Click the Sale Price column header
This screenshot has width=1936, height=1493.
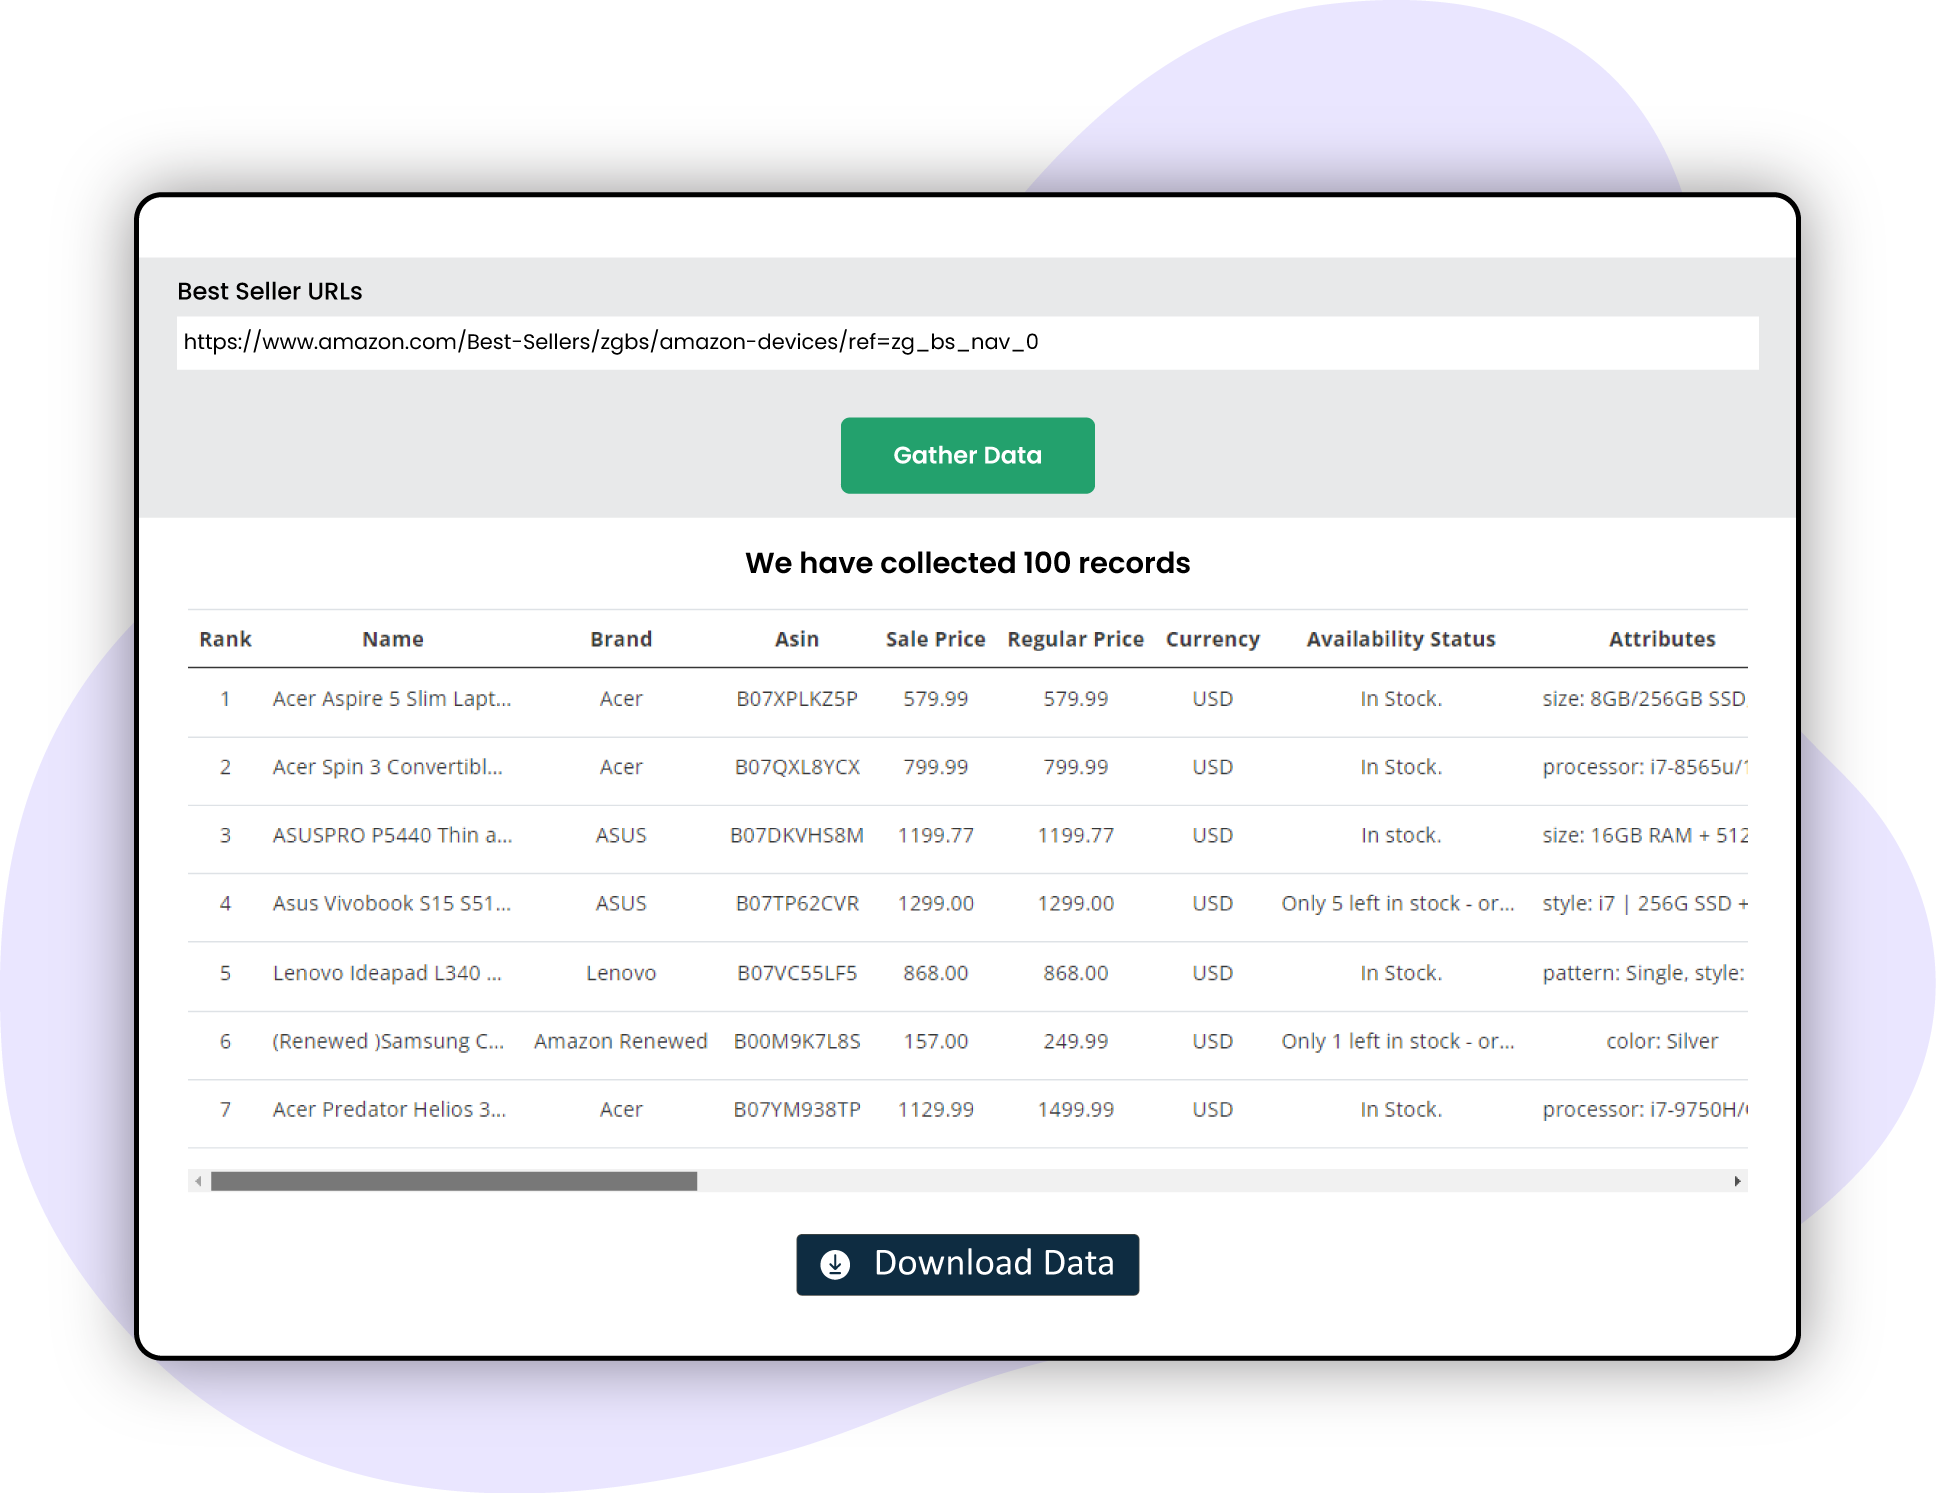tap(935, 639)
